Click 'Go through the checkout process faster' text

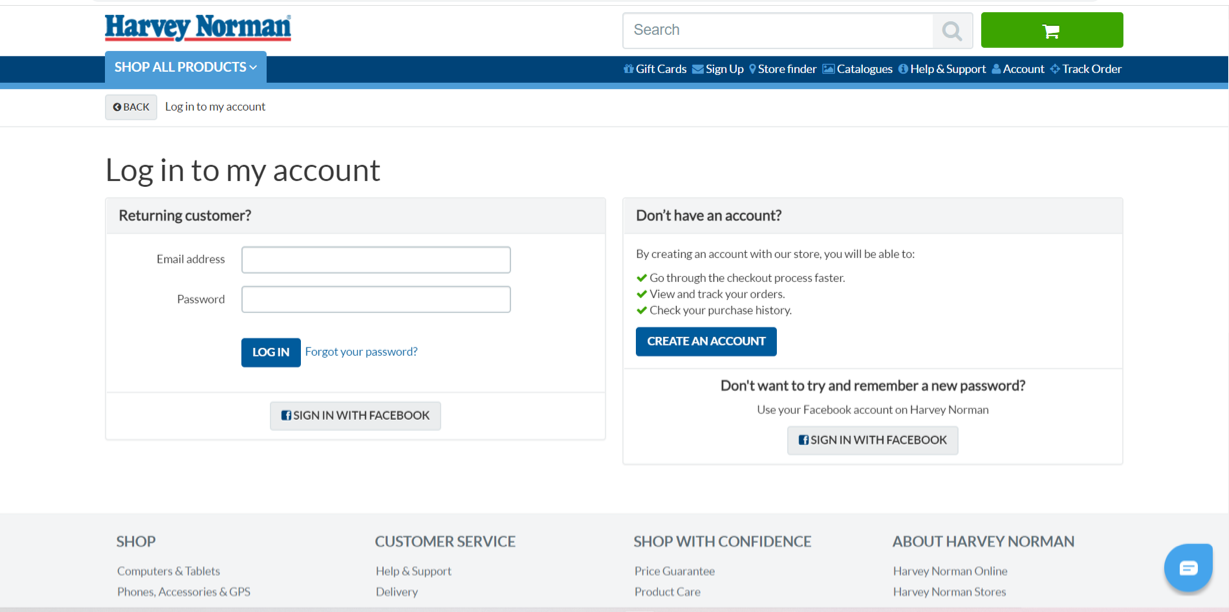pyautogui.click(x=747, y=278)
